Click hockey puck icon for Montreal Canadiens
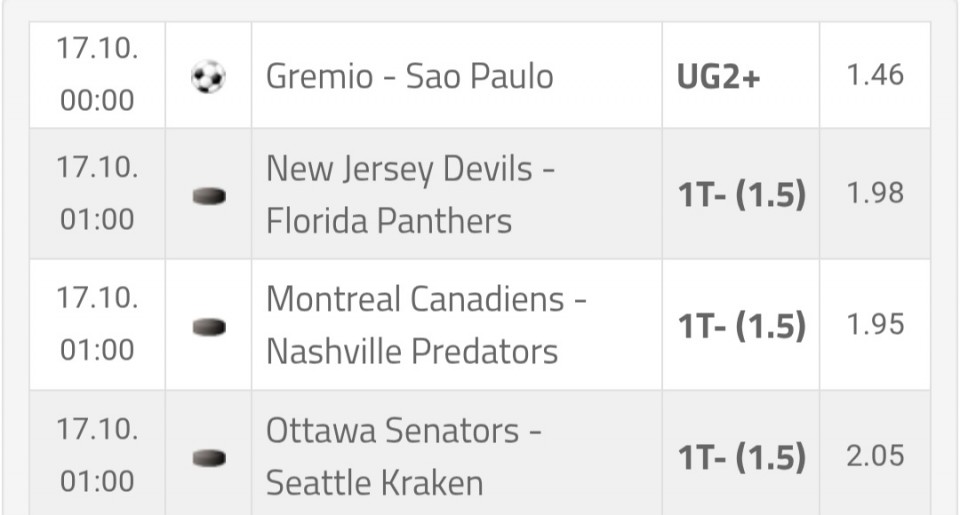 [208, 326]
